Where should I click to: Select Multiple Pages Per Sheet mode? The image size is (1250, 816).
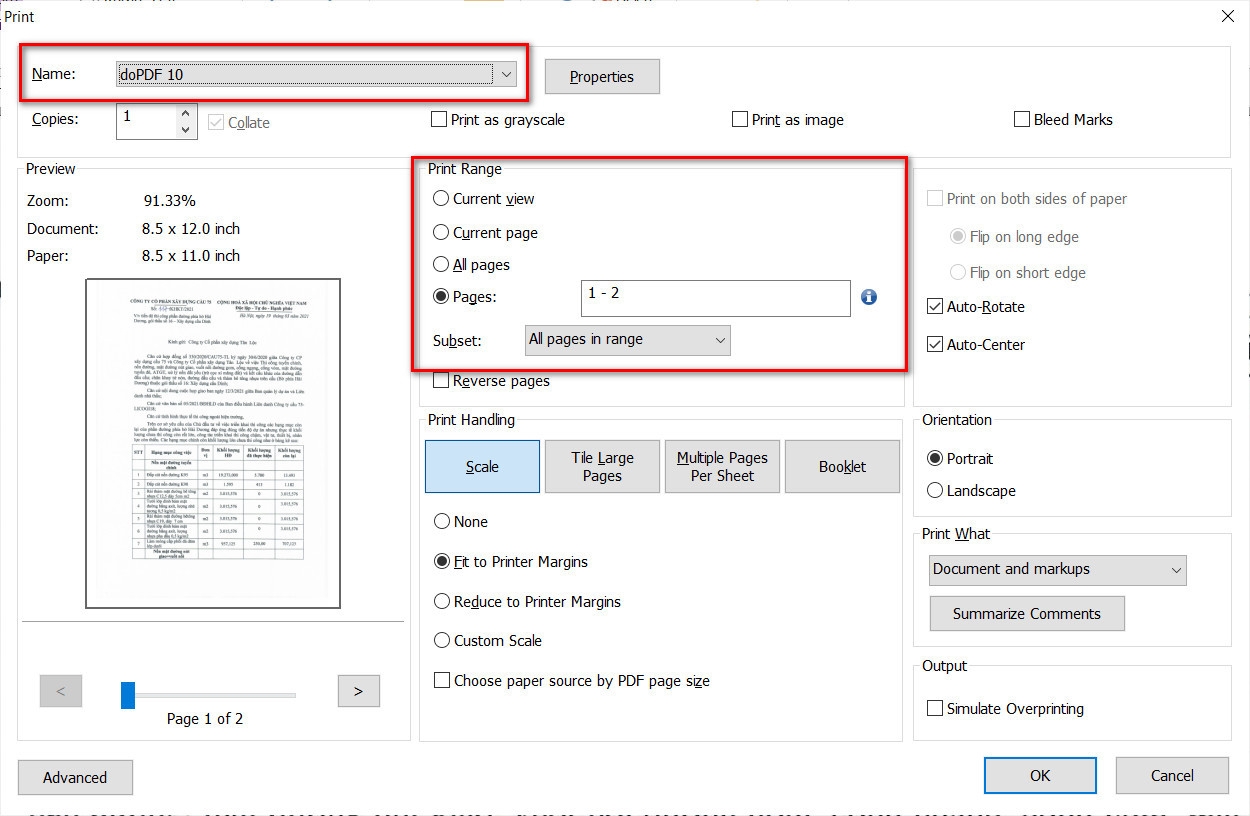pyautogui.click(x=722, y=466)
